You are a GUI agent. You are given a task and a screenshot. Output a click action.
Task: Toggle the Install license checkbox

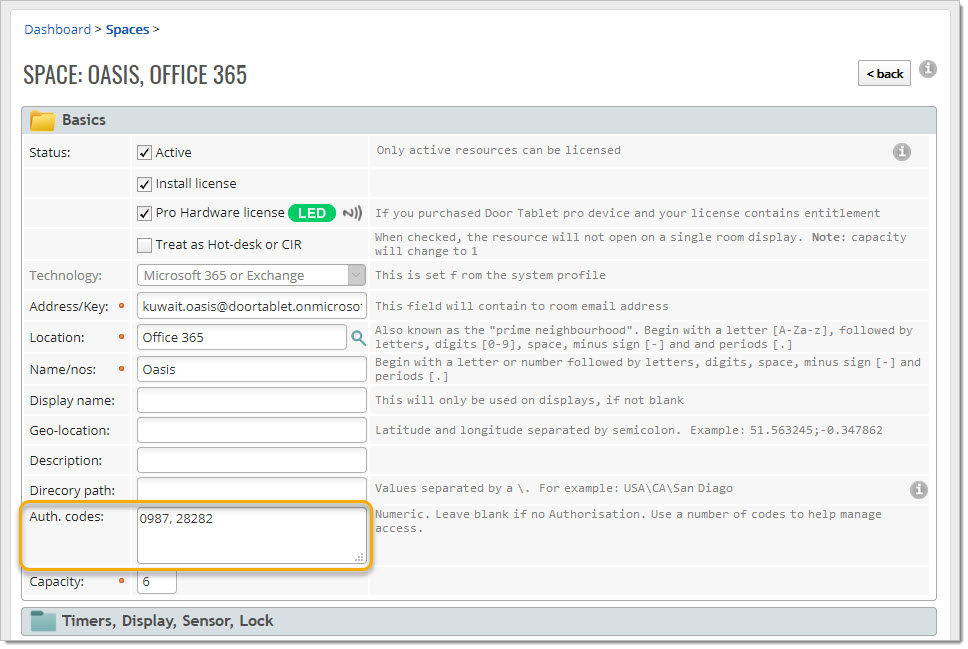144,184
